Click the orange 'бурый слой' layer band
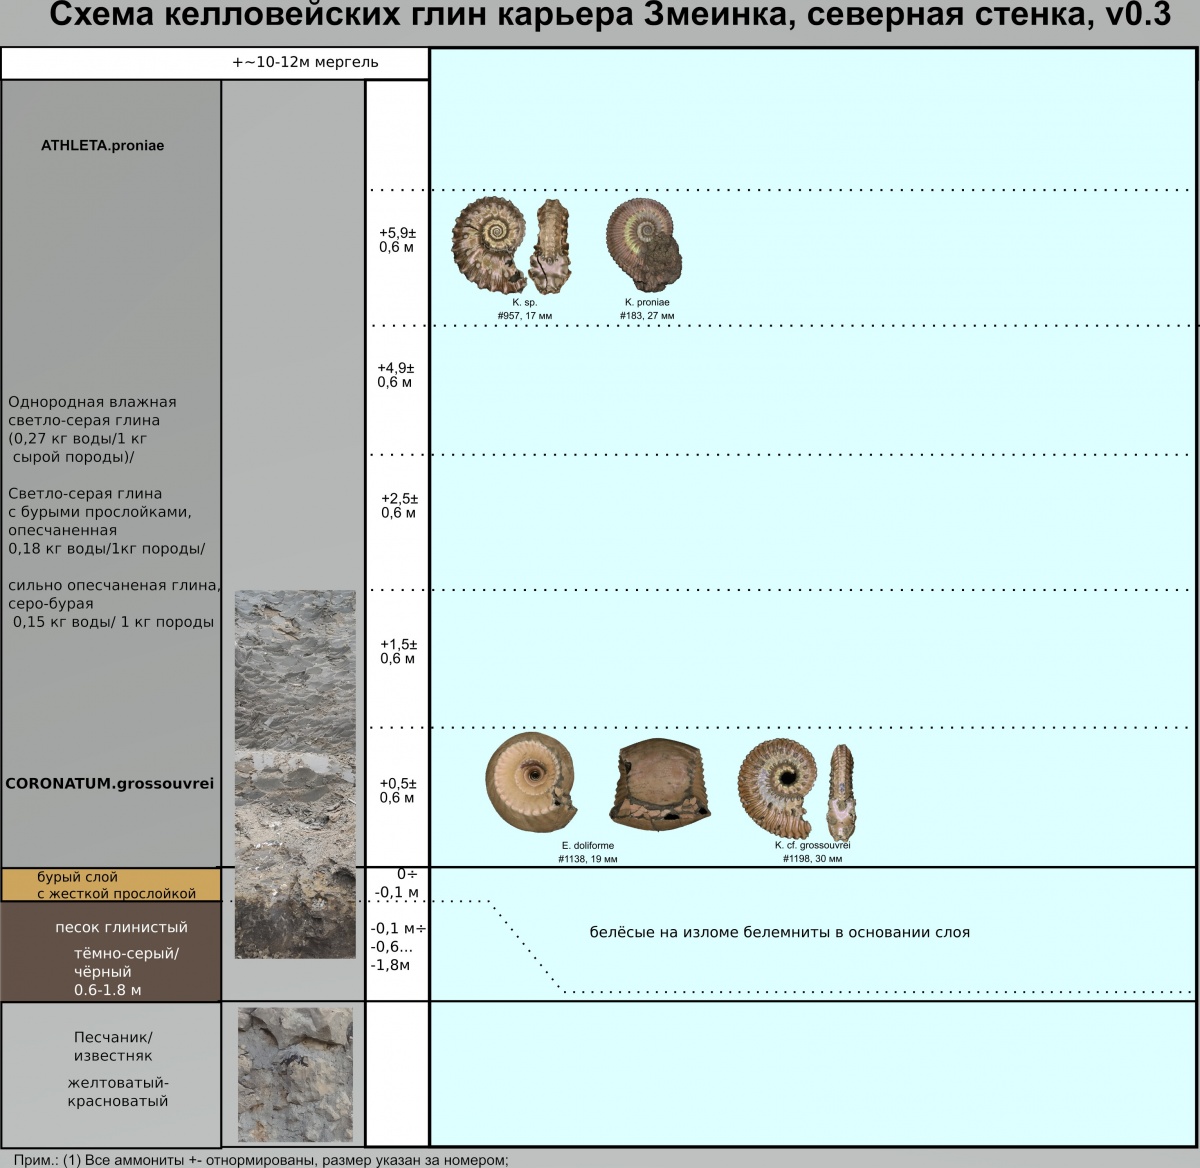 110,885
